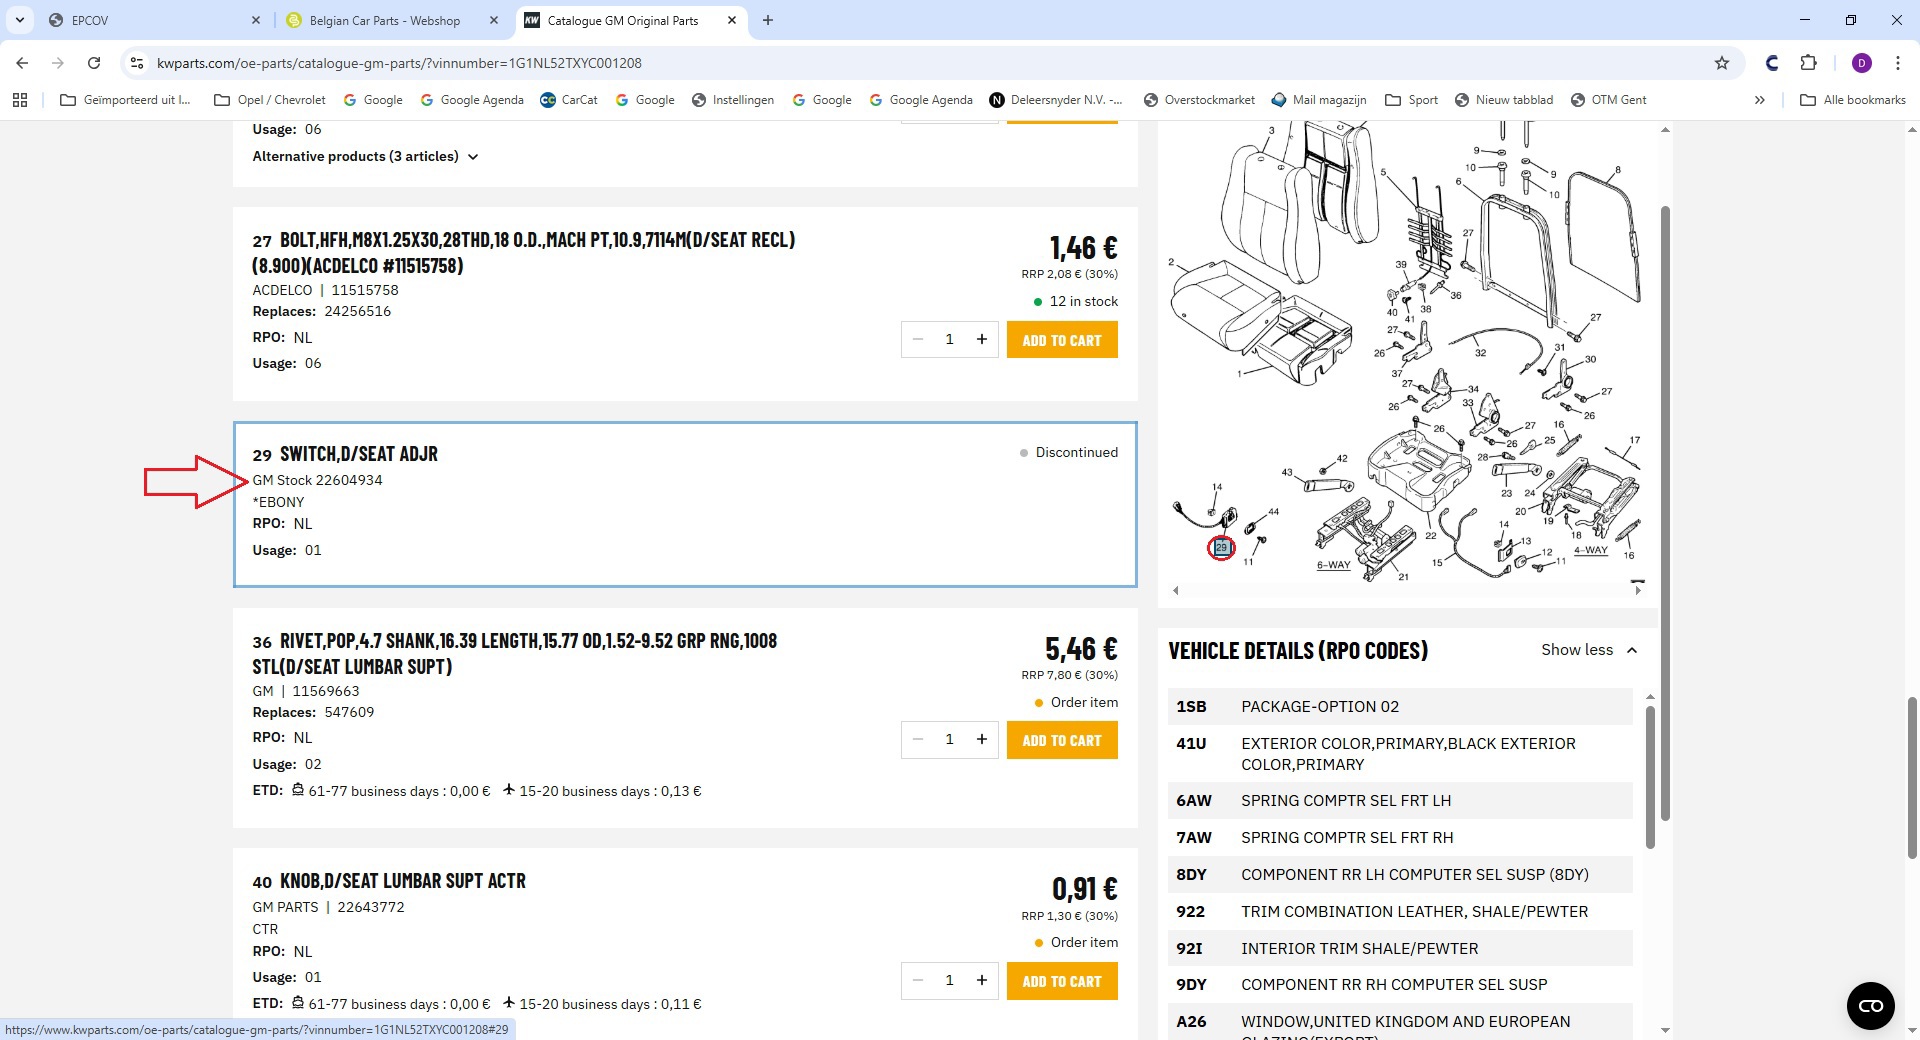Image resolution: width=1920 pixels, height=1040 pixels.
Task: Click the Discontinued status on part 29
Action: click(x=1068, y=453)
